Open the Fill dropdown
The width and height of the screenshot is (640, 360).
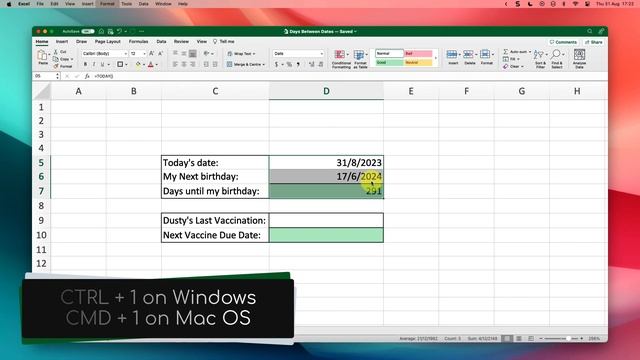click(x=511, y=59)
